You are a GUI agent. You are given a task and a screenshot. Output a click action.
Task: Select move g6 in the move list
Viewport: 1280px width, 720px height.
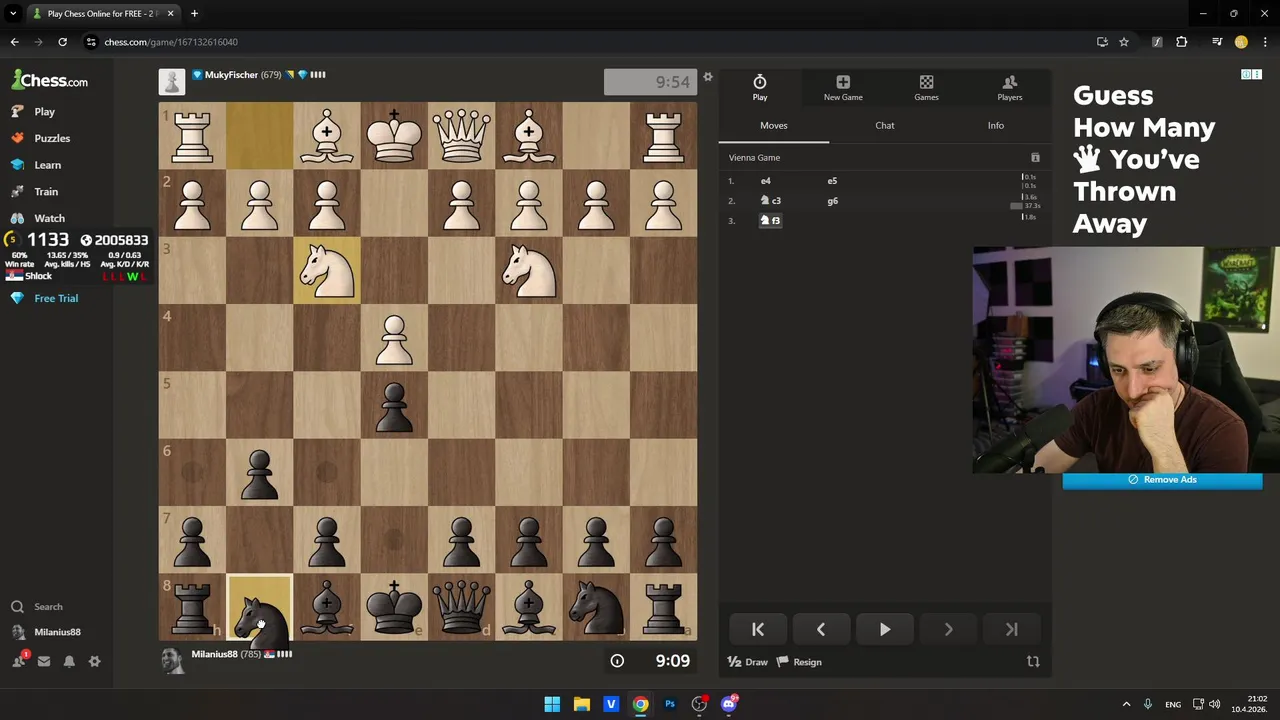click(x=832, y=201)
